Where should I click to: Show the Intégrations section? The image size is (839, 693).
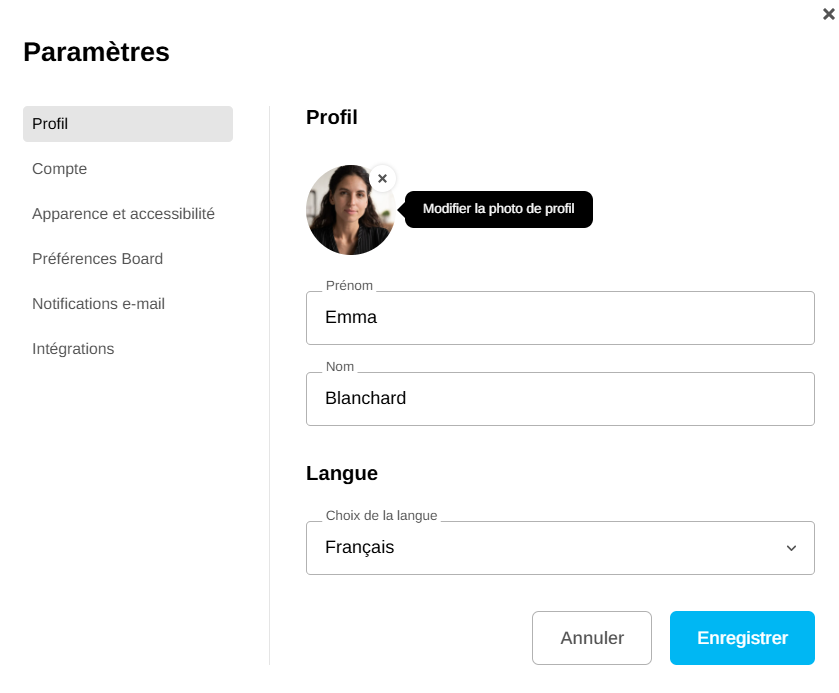[73, 349]
